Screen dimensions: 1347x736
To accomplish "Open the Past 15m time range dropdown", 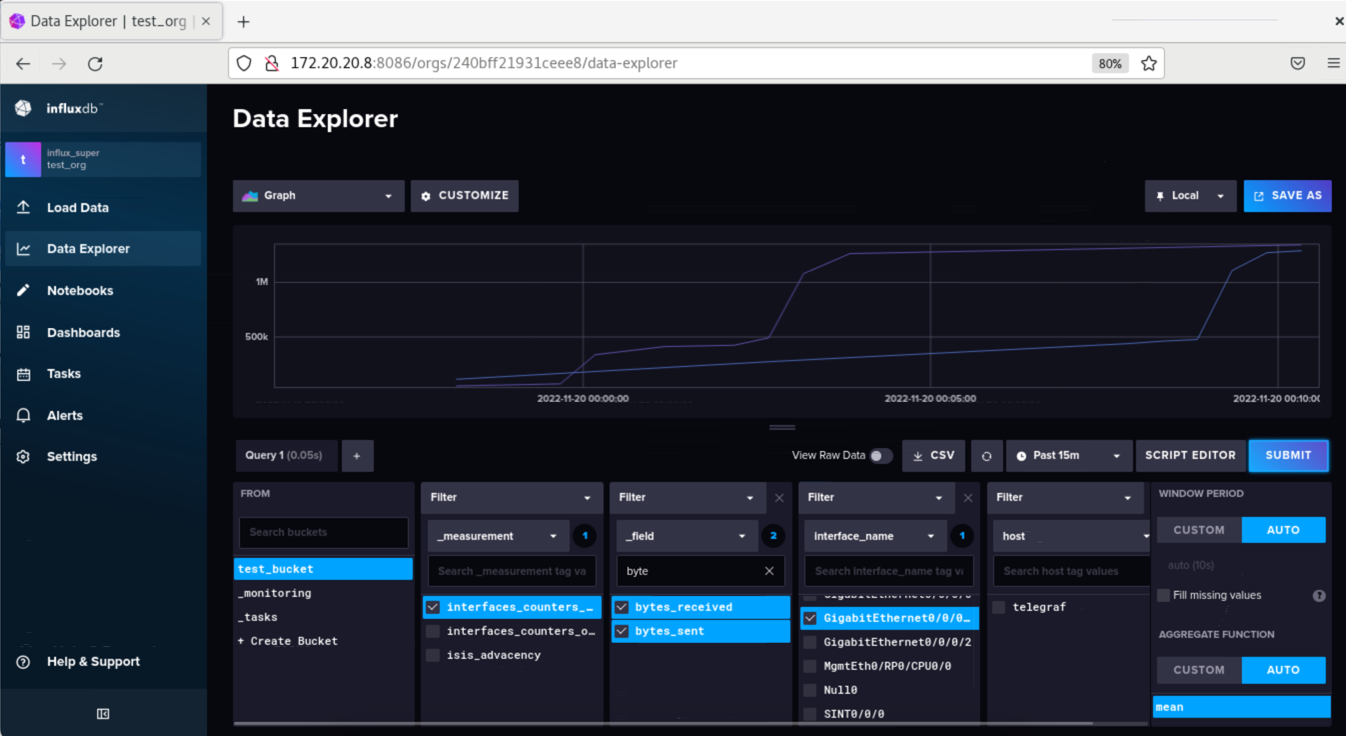I will pyautogui.click(x=1069, y=456).
